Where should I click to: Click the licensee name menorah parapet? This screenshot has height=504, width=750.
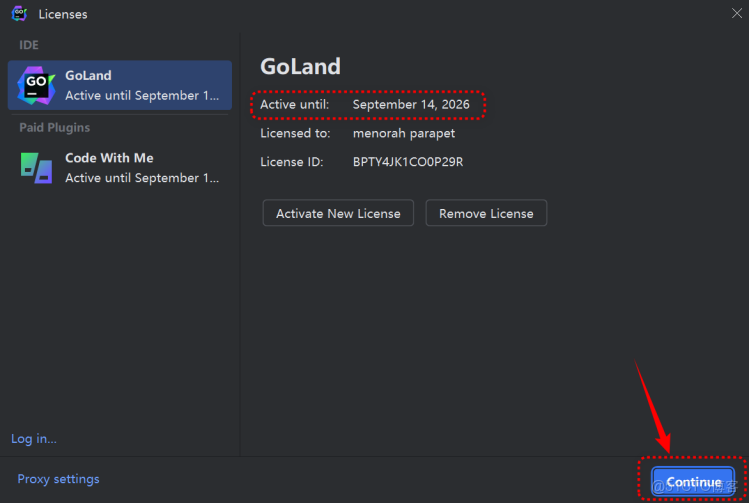click(x=404, y=133)
